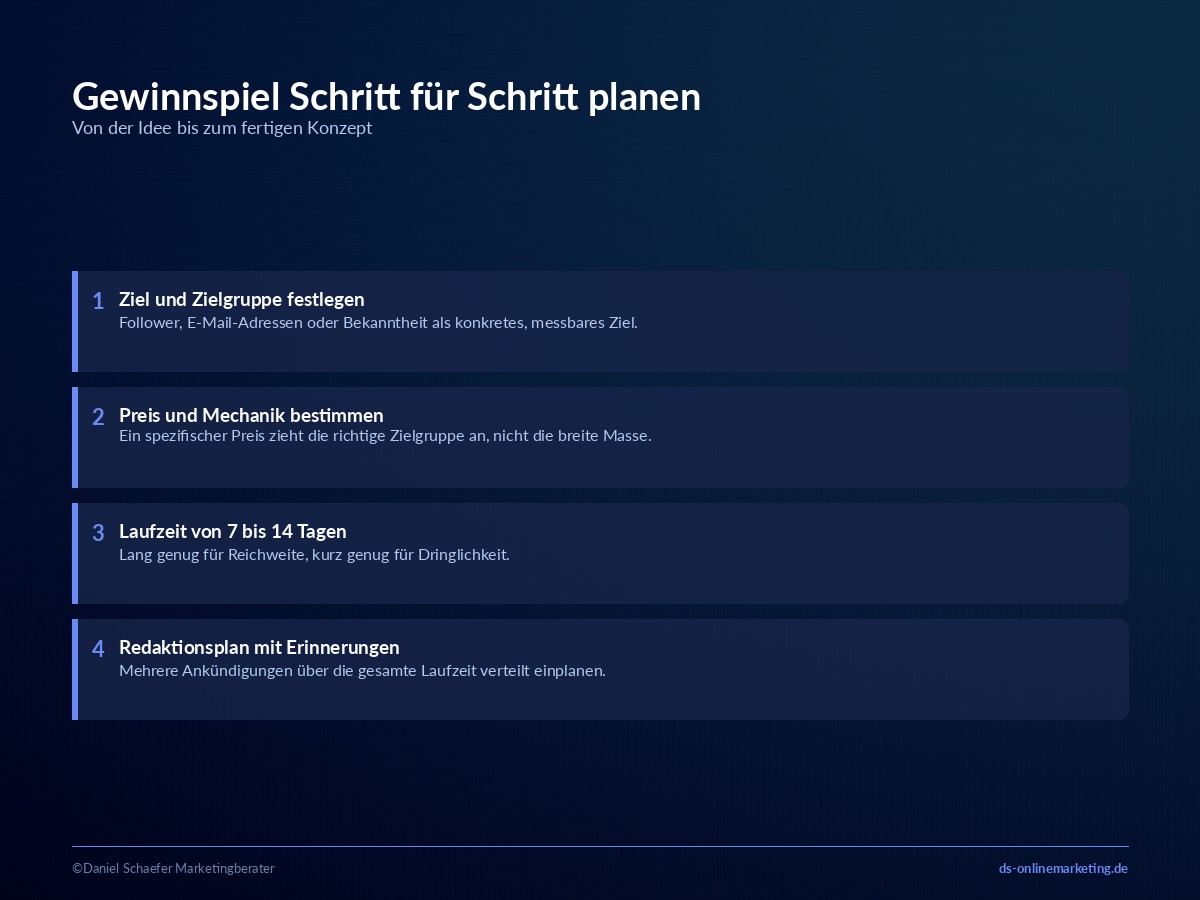Click the copyright text 'Daniel Schaefer Marketingberater'

[x=173, y=868]
